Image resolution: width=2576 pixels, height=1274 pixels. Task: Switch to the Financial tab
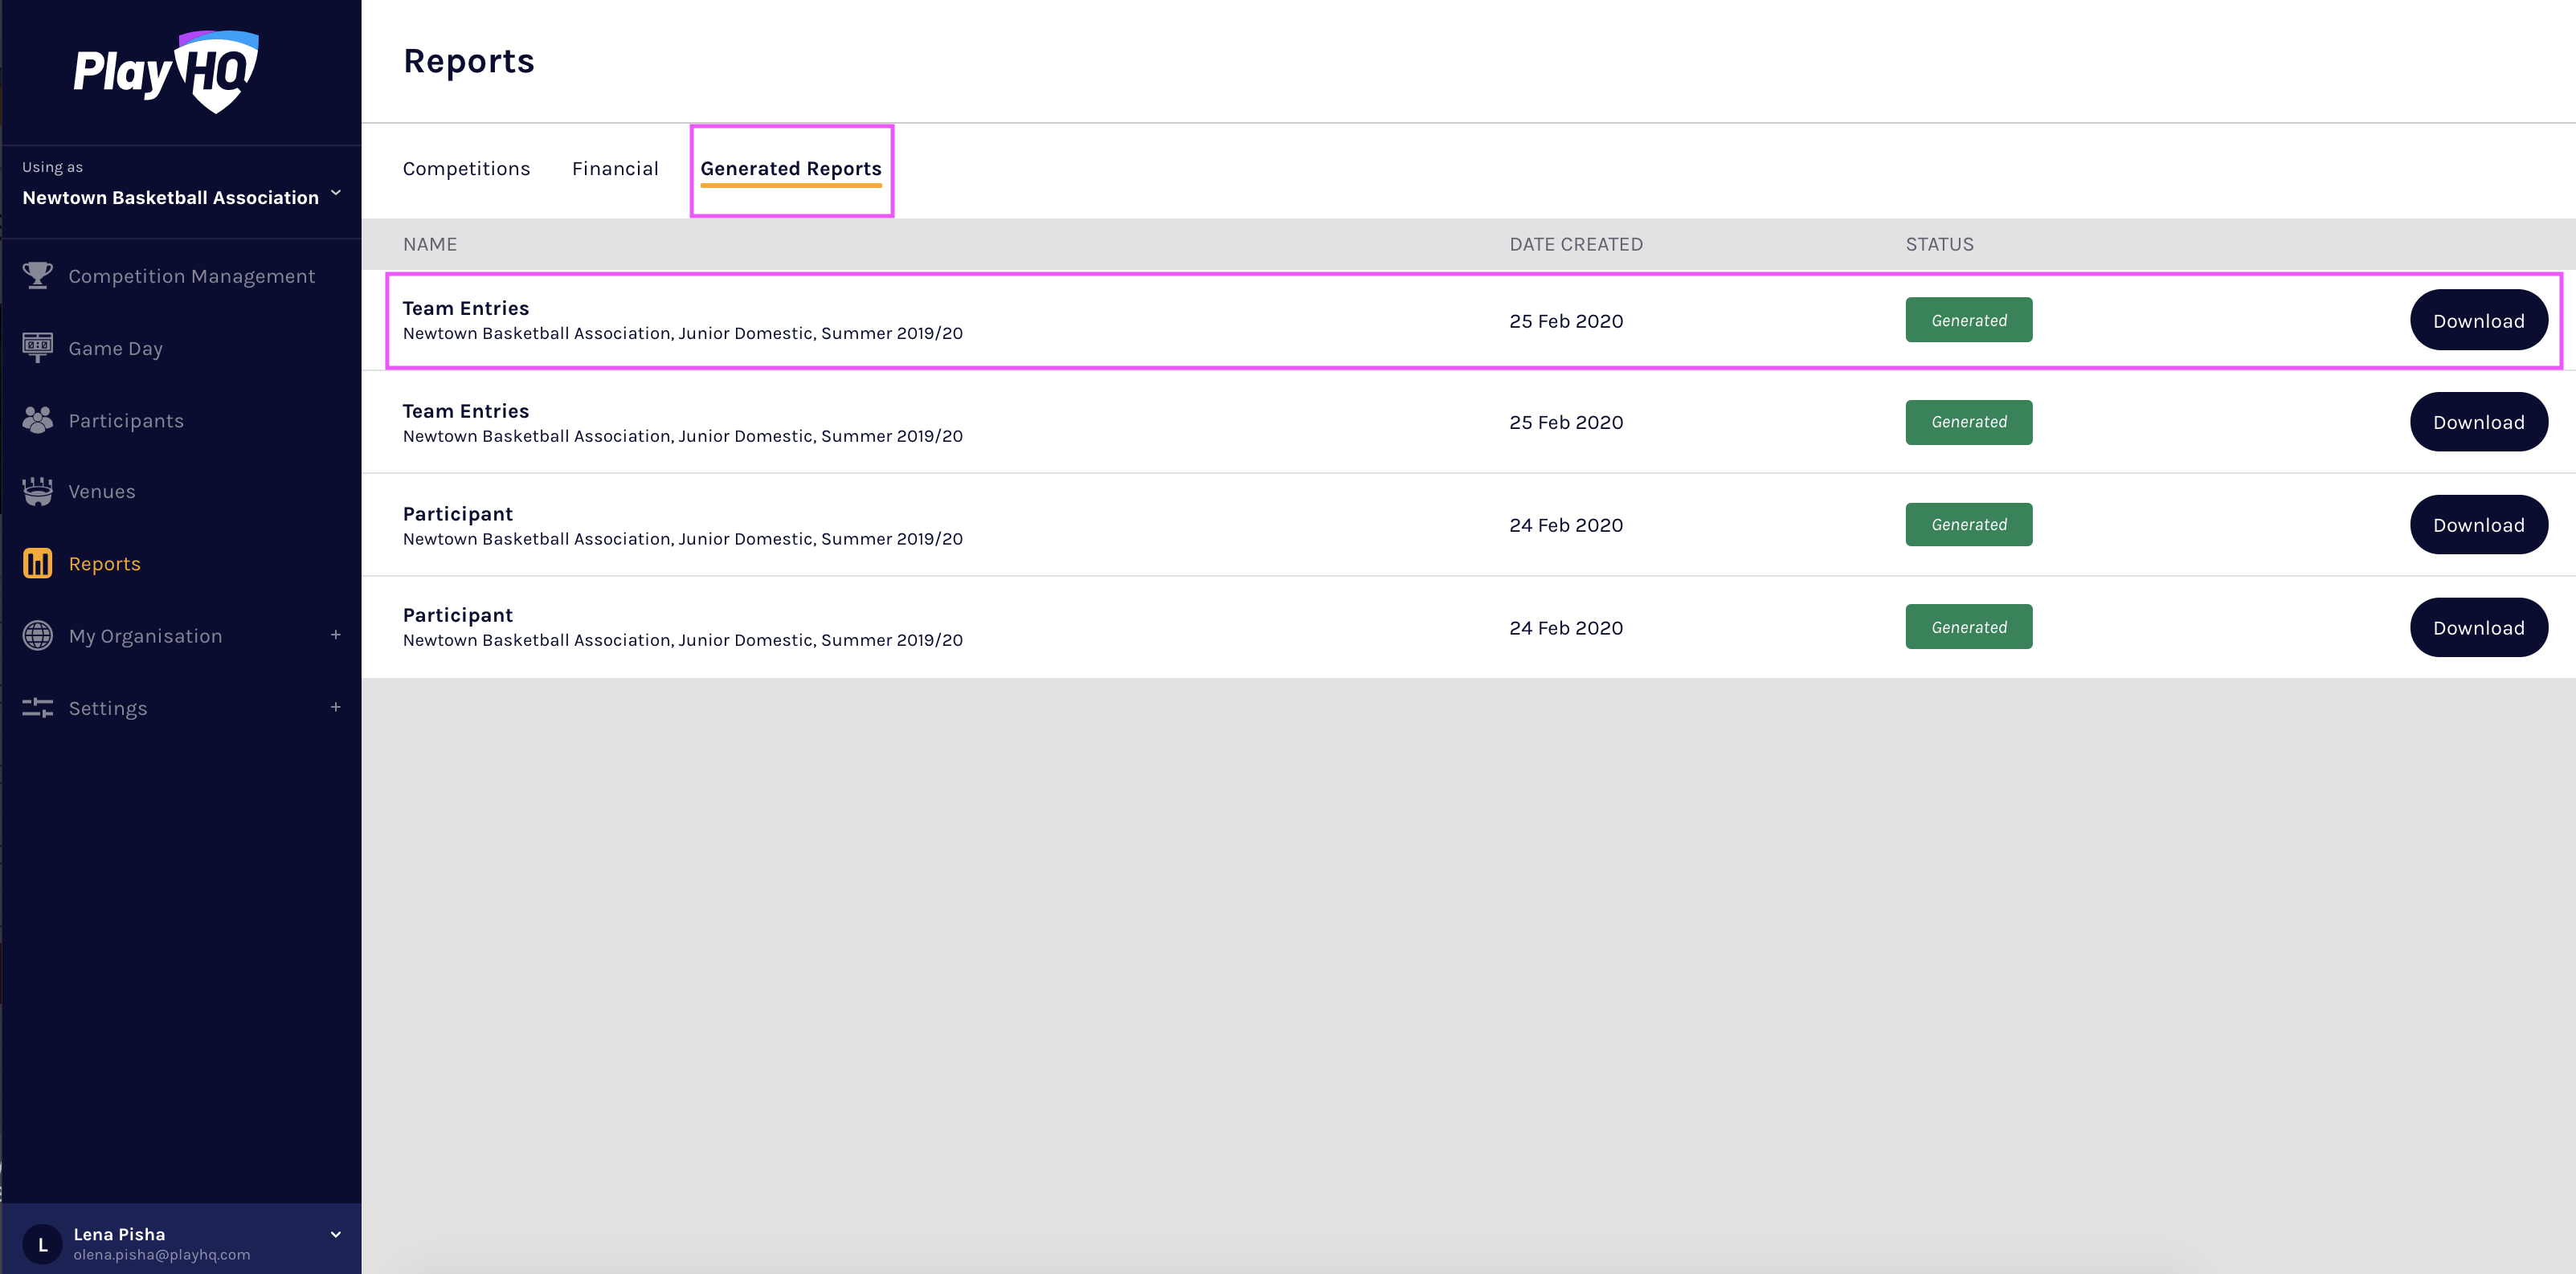point(615,168)
